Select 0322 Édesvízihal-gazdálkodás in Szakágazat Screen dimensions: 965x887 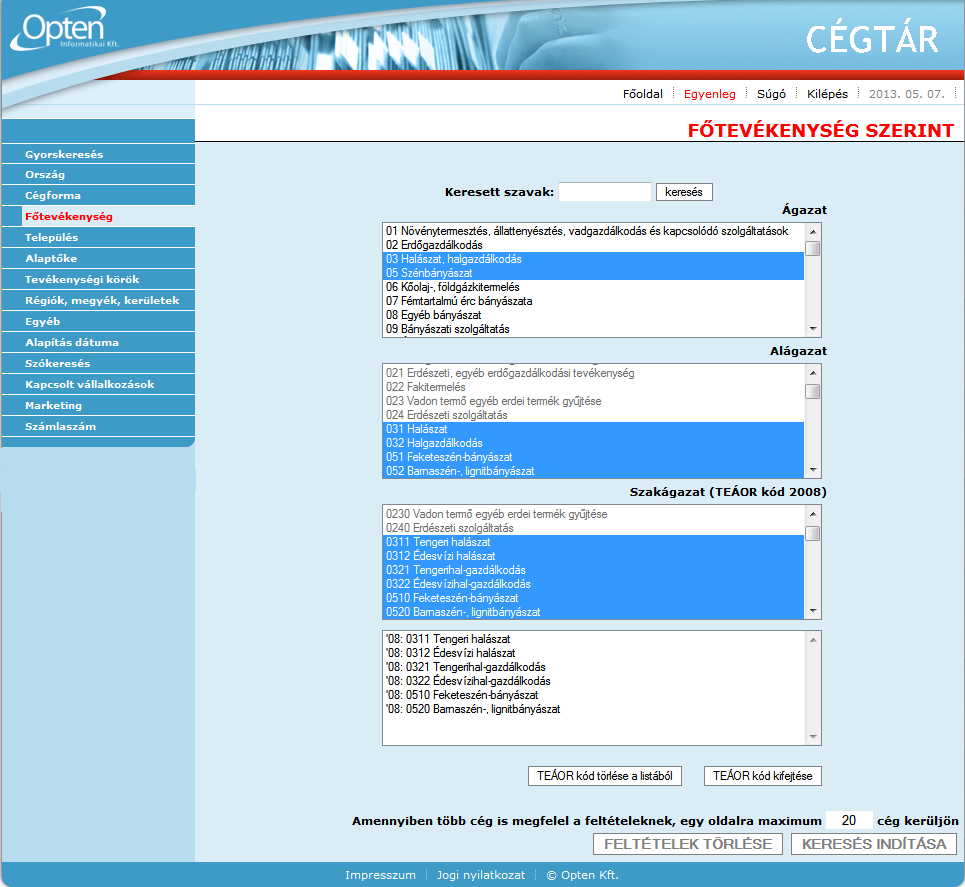[593, 584]
